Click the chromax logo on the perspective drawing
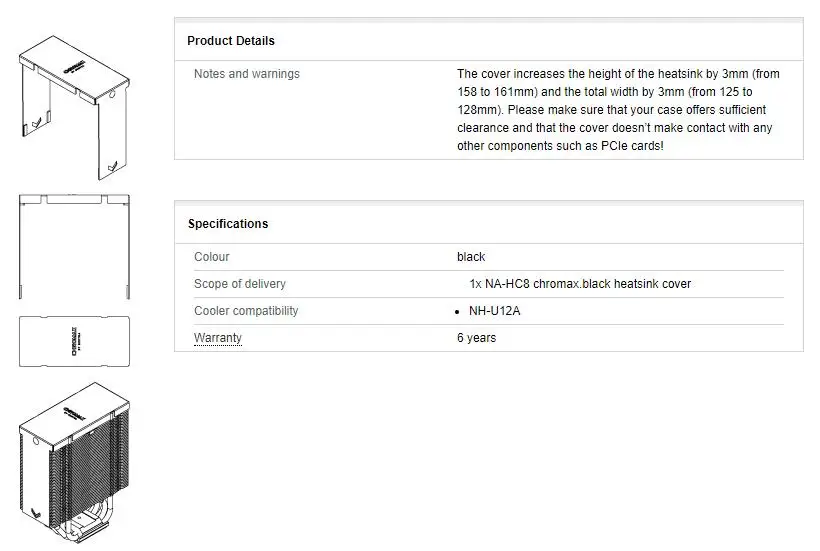Viewport: 820px width, 551px height. 75,74
